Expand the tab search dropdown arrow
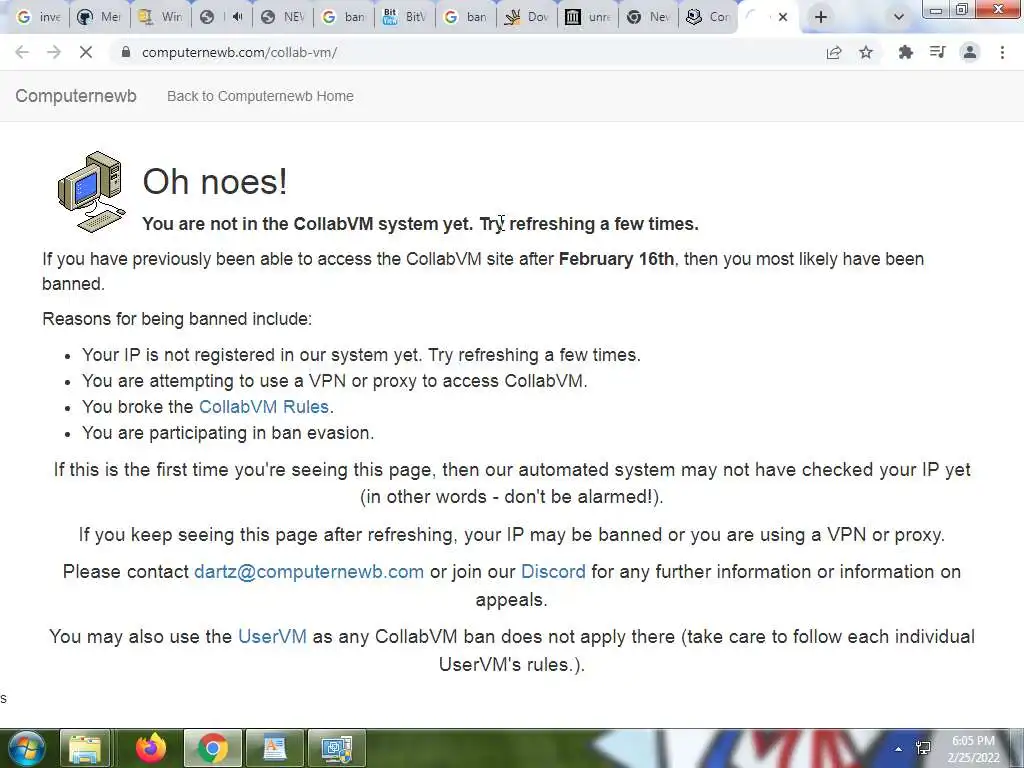Screen dimensions: 1024x768 click(x=899, y=17)
